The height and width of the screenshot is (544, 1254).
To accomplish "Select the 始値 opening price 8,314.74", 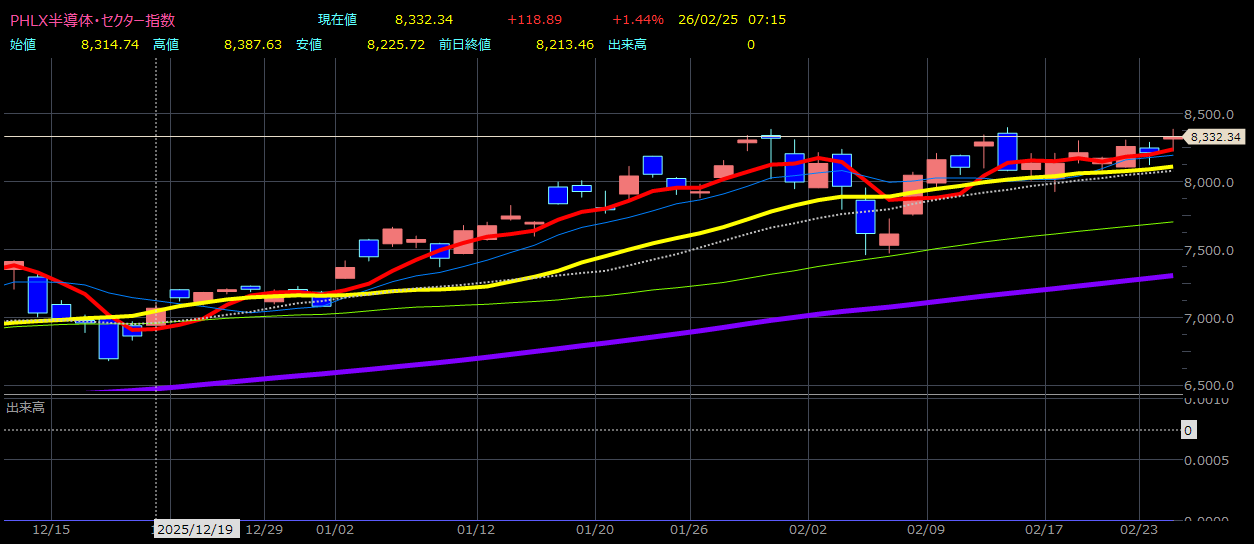I will (109, 44).
